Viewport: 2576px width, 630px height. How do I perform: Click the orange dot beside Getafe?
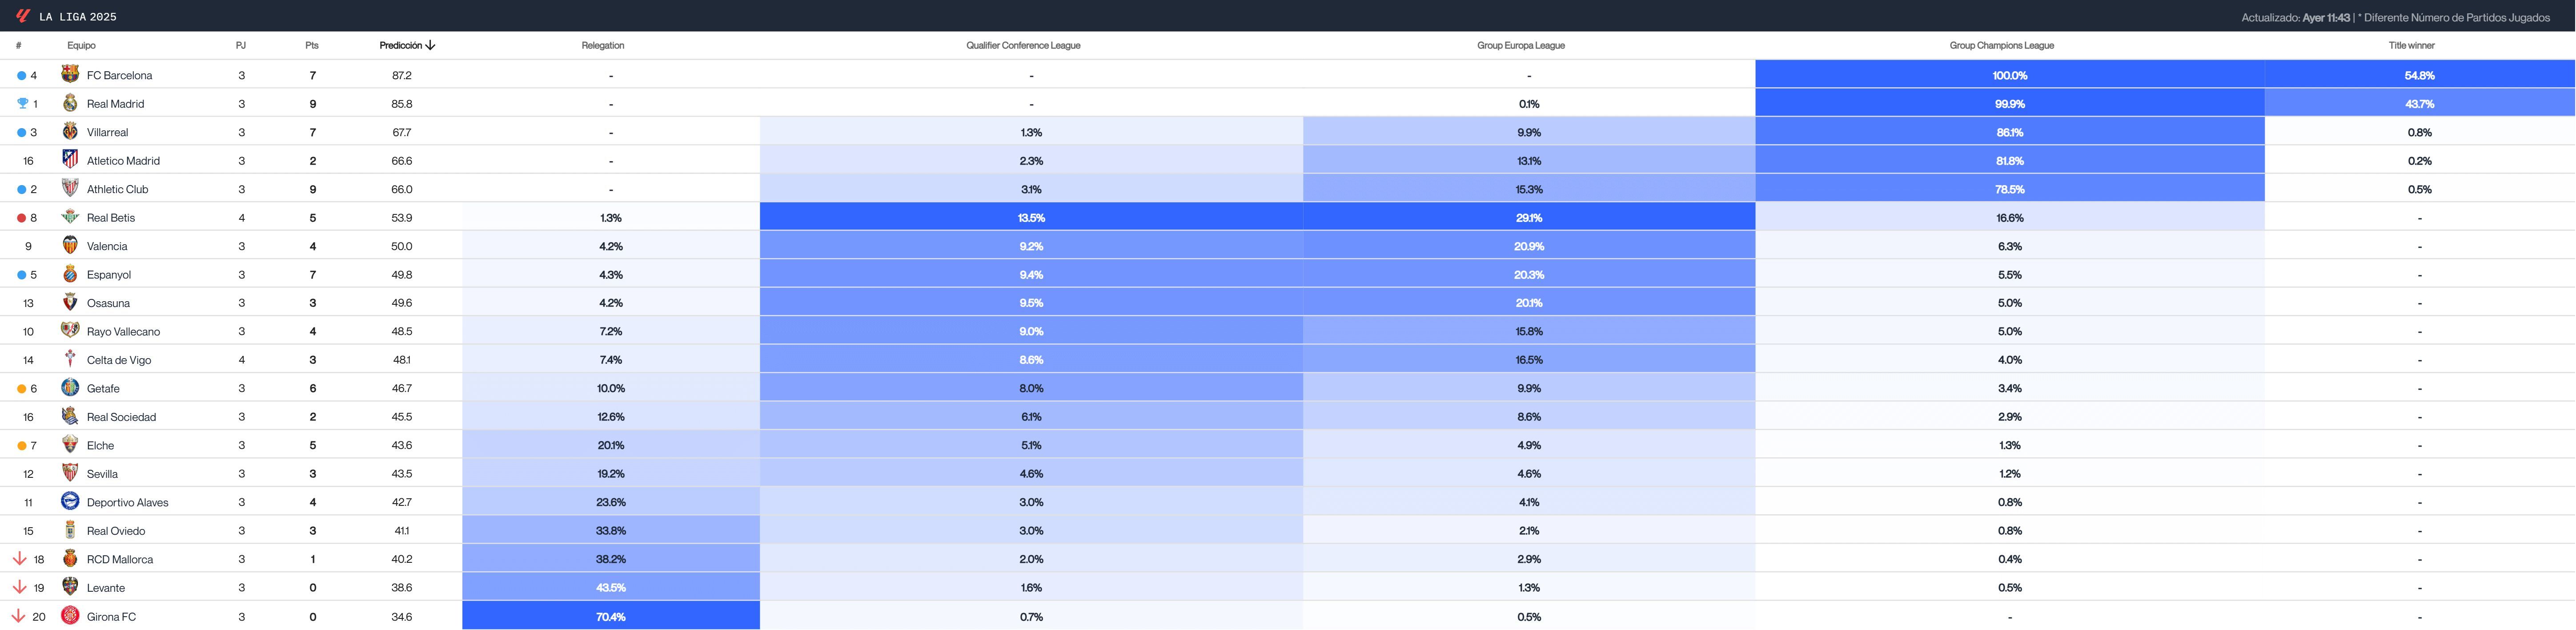click(x=20, y=388)
